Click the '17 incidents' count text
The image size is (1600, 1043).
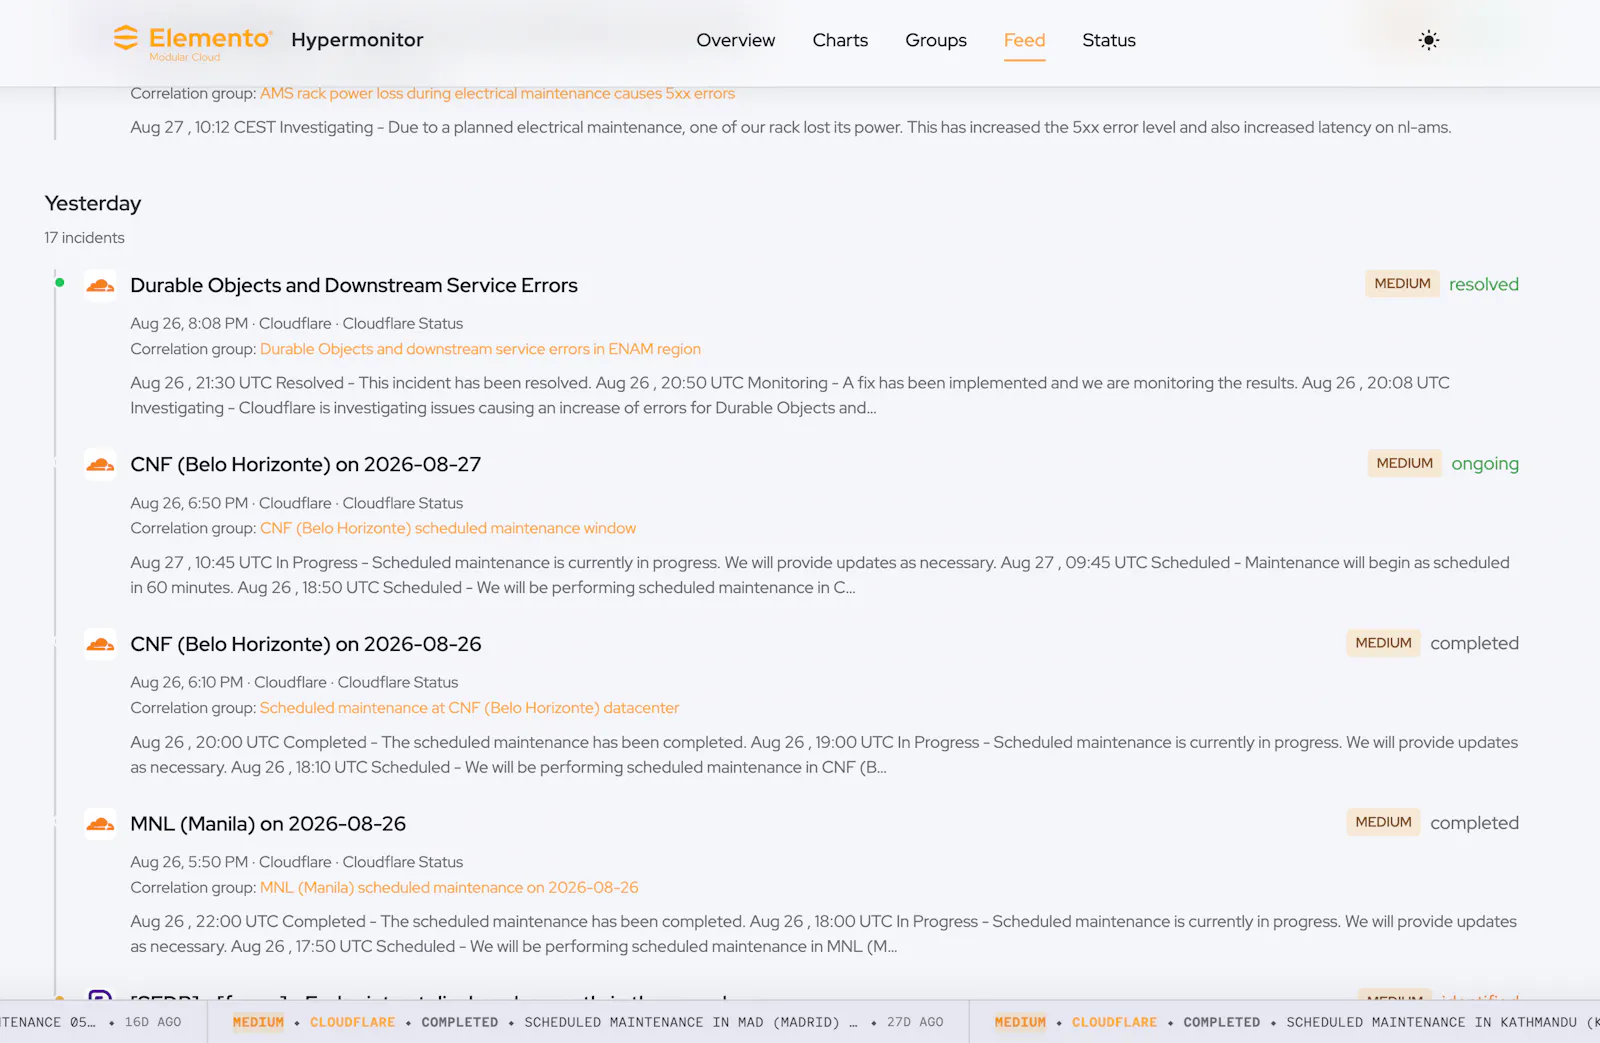coord(85,238)
